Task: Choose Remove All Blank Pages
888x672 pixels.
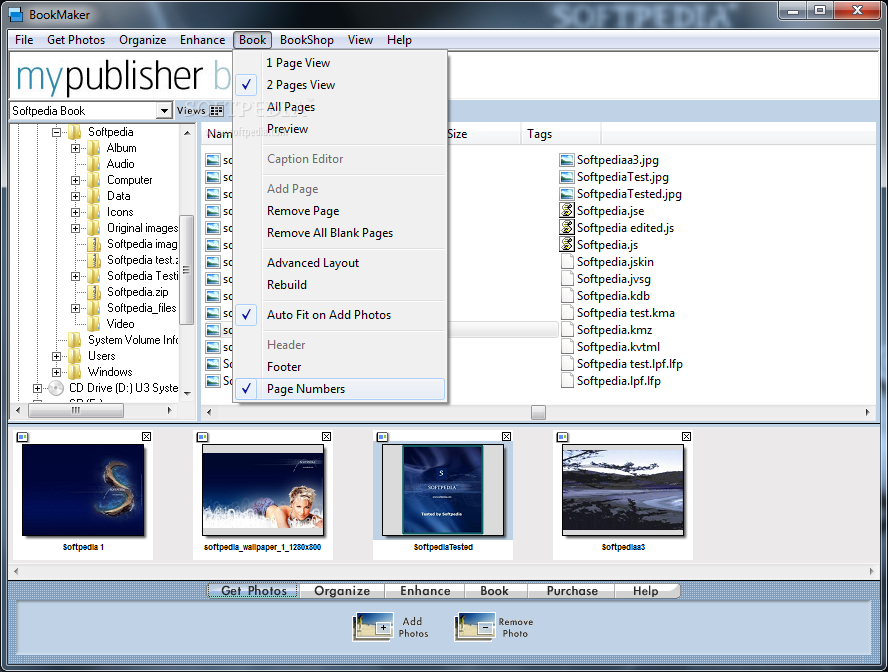Action: point(339,233)
